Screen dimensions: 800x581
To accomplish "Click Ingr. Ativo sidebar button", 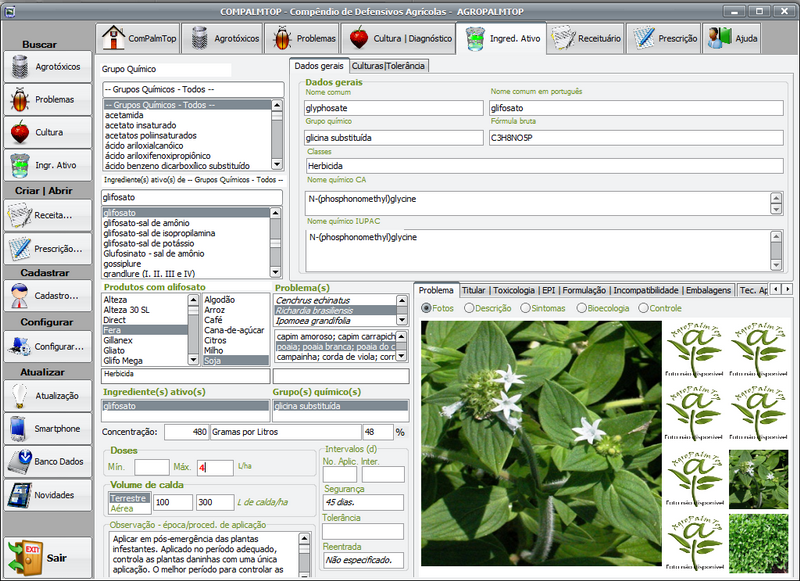I will pyautogui.click(x=47, y=165).
